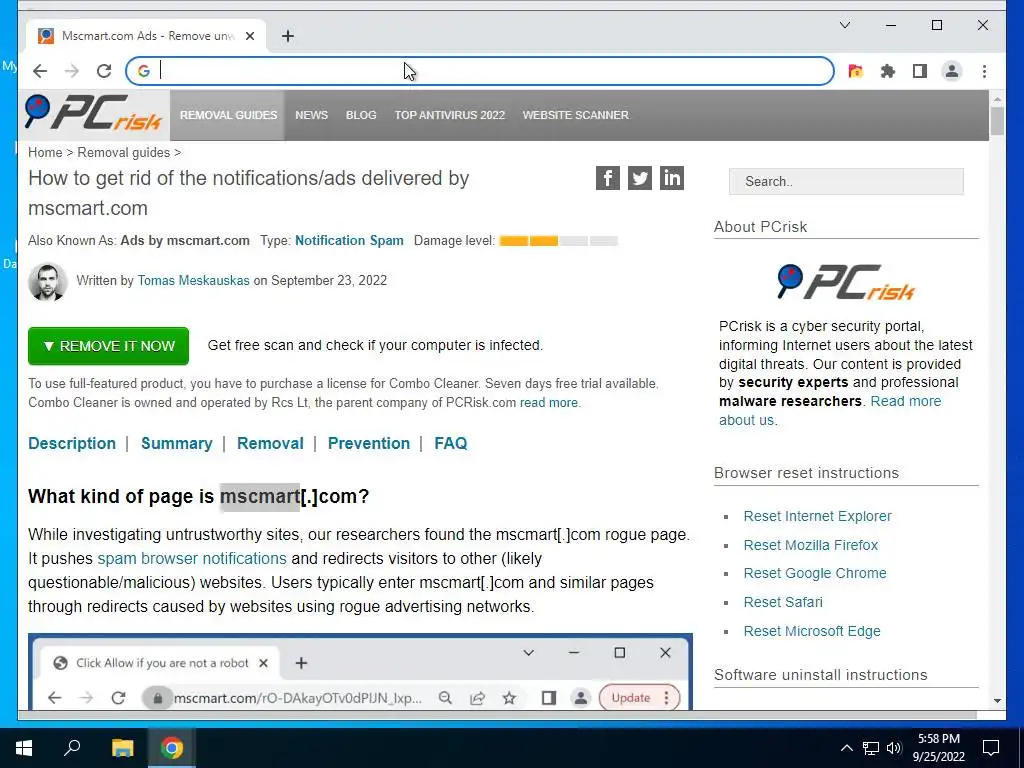This screenshot has width=1024, height=768.
Task: Reload the page with refresh icon
Action: tap(104, 71)
